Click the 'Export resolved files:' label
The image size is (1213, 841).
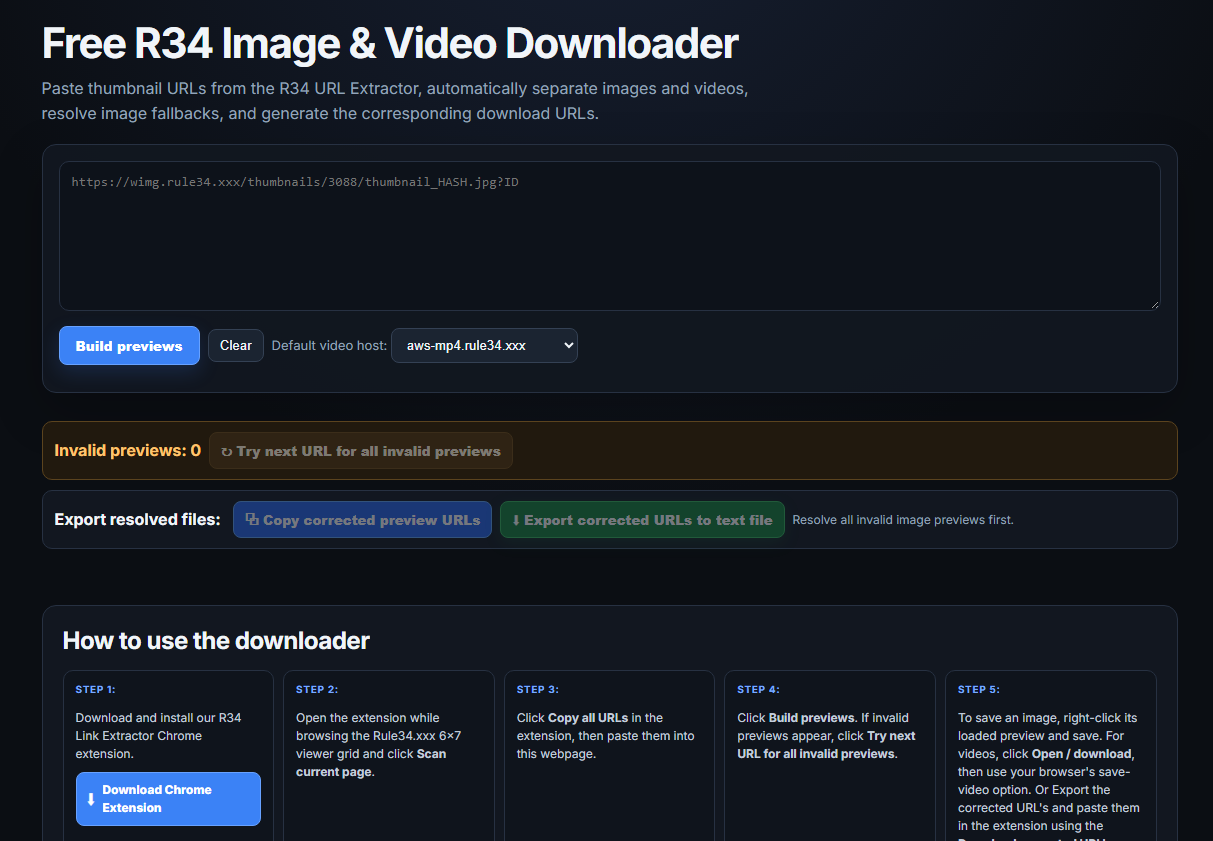[x=137, y=520]
